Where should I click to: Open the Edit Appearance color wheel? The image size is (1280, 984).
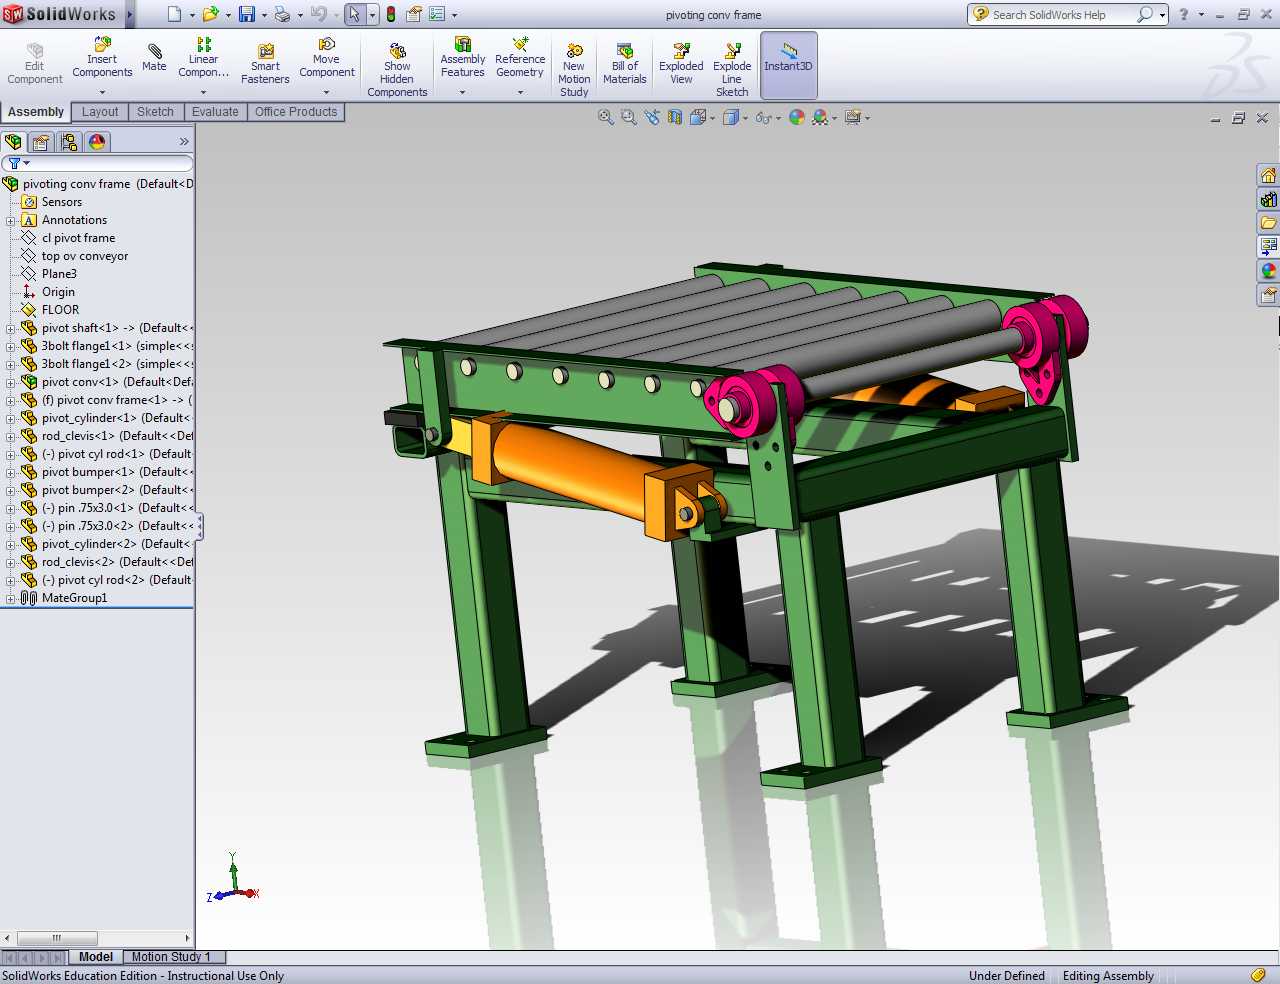pos(797,117)
